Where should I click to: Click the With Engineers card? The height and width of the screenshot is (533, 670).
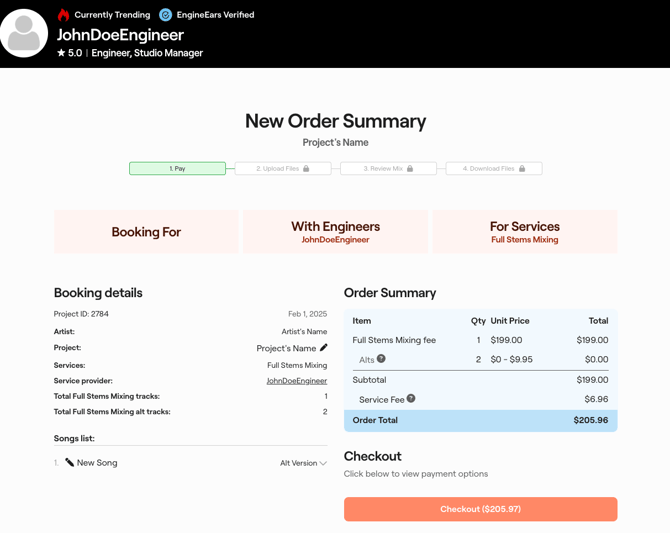335,232
